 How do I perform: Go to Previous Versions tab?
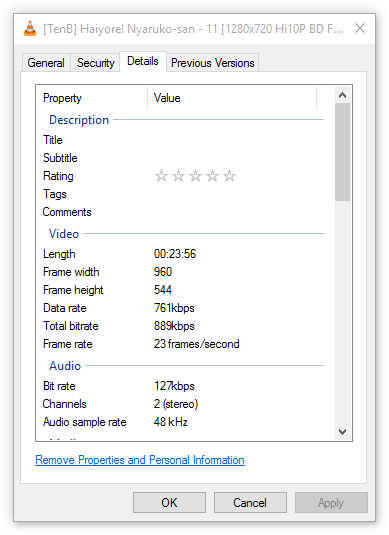[x=213, y=63]
